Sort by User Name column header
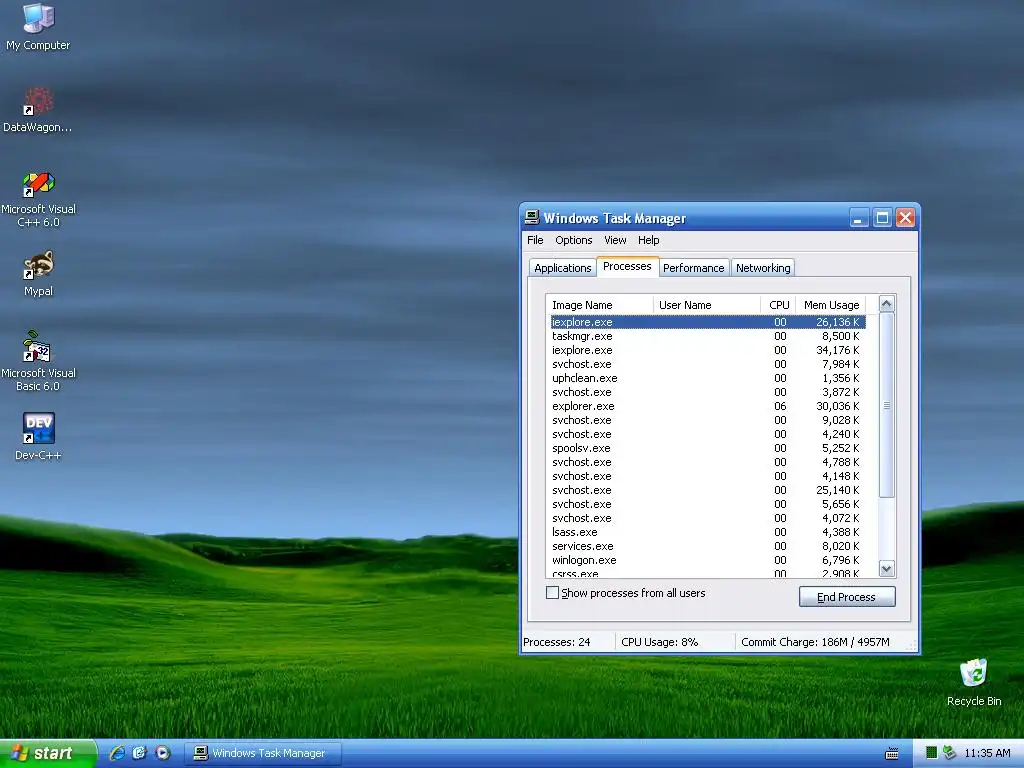Screen dimensions: 1024x768 pyautogui.click(x=707, y=305)
